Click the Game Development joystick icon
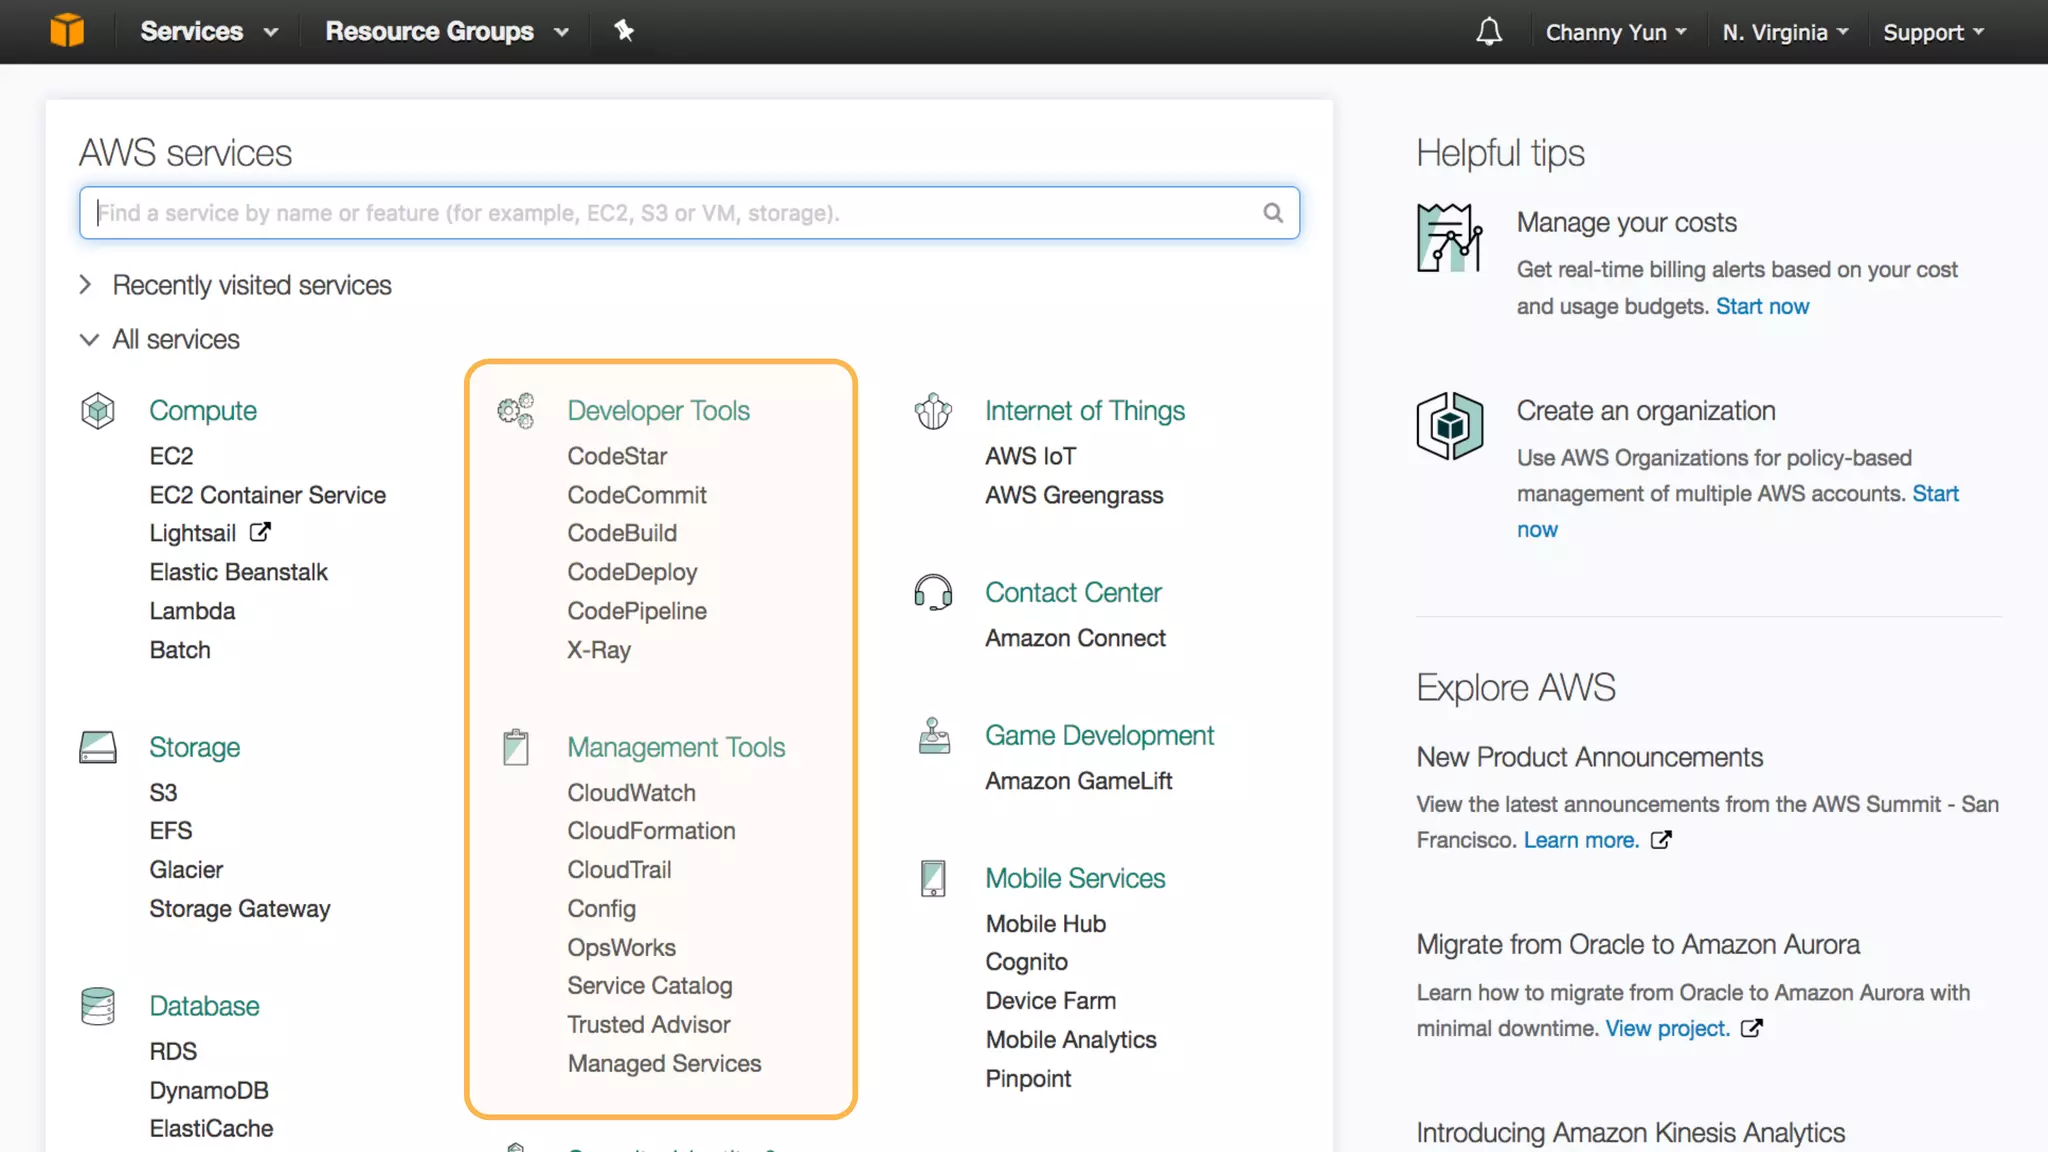Screen dimensions: 2048x1152 [934, 736]
